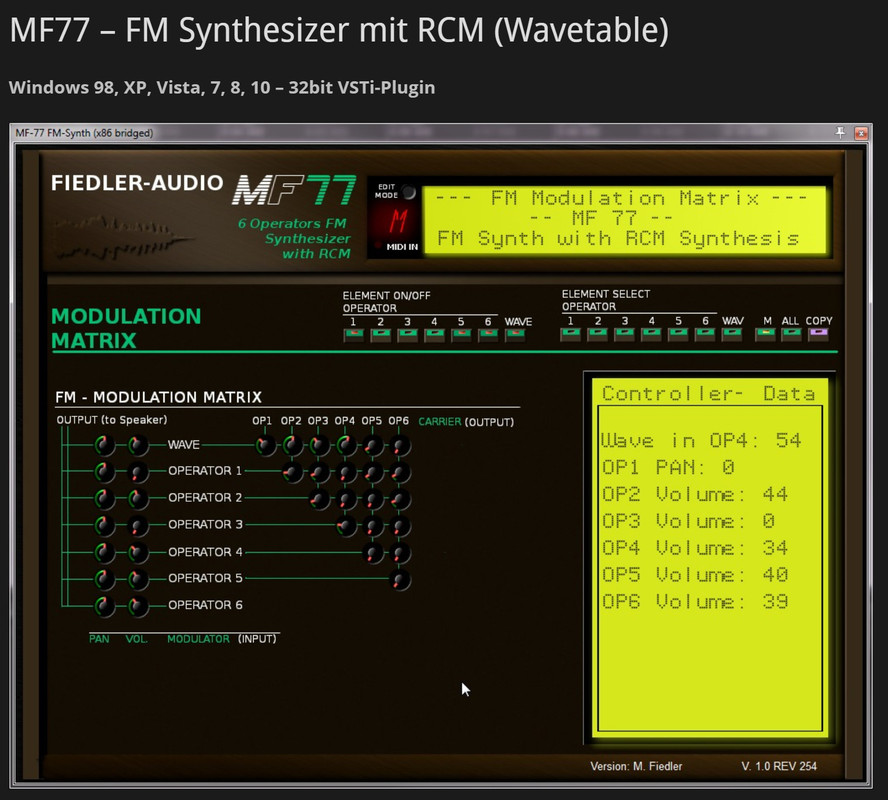Click the Operator 4 VOL knob
Screen dimensions: 888x800
137,553
